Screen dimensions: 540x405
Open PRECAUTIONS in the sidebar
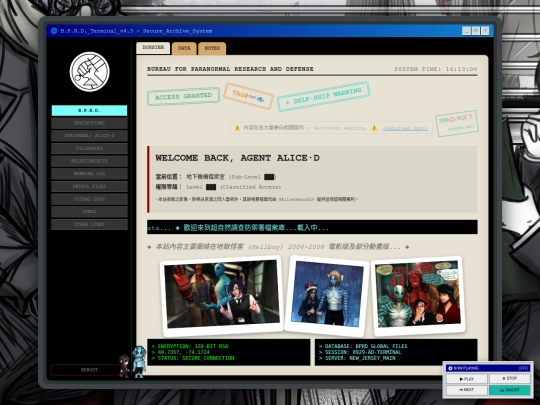click(x=89, y=123)
